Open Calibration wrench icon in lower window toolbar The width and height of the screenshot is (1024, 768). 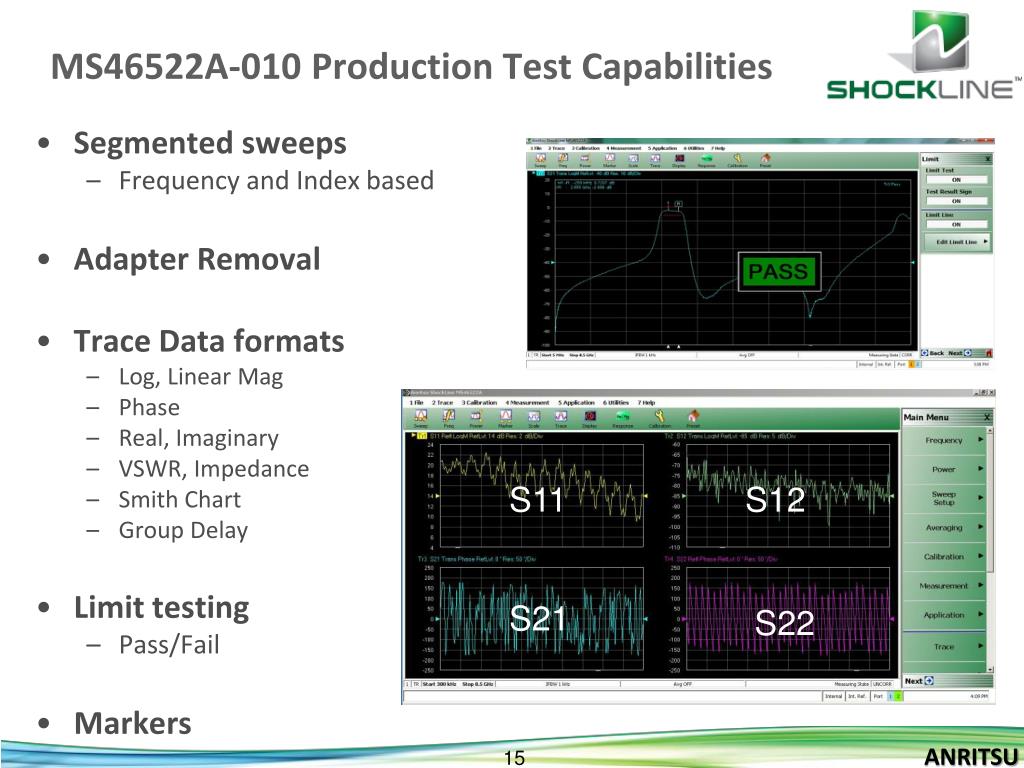(660, 418)
